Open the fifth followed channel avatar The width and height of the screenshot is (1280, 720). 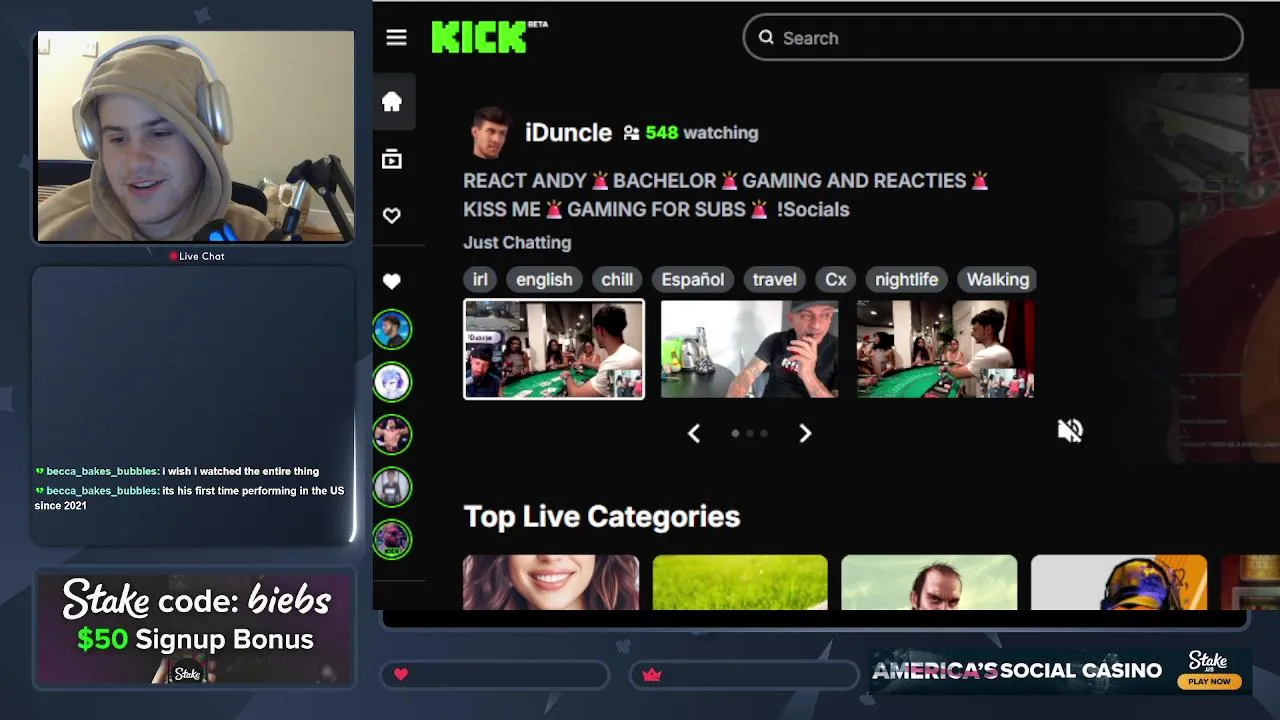[x=392, y=540]
